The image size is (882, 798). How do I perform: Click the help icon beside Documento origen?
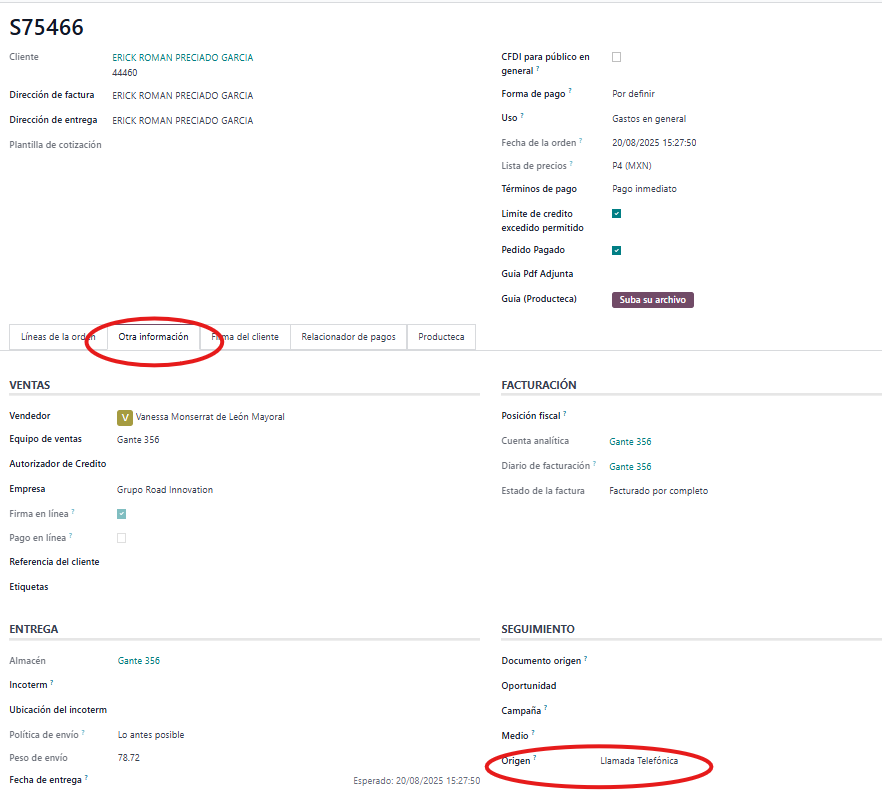(x=585, y=659)
